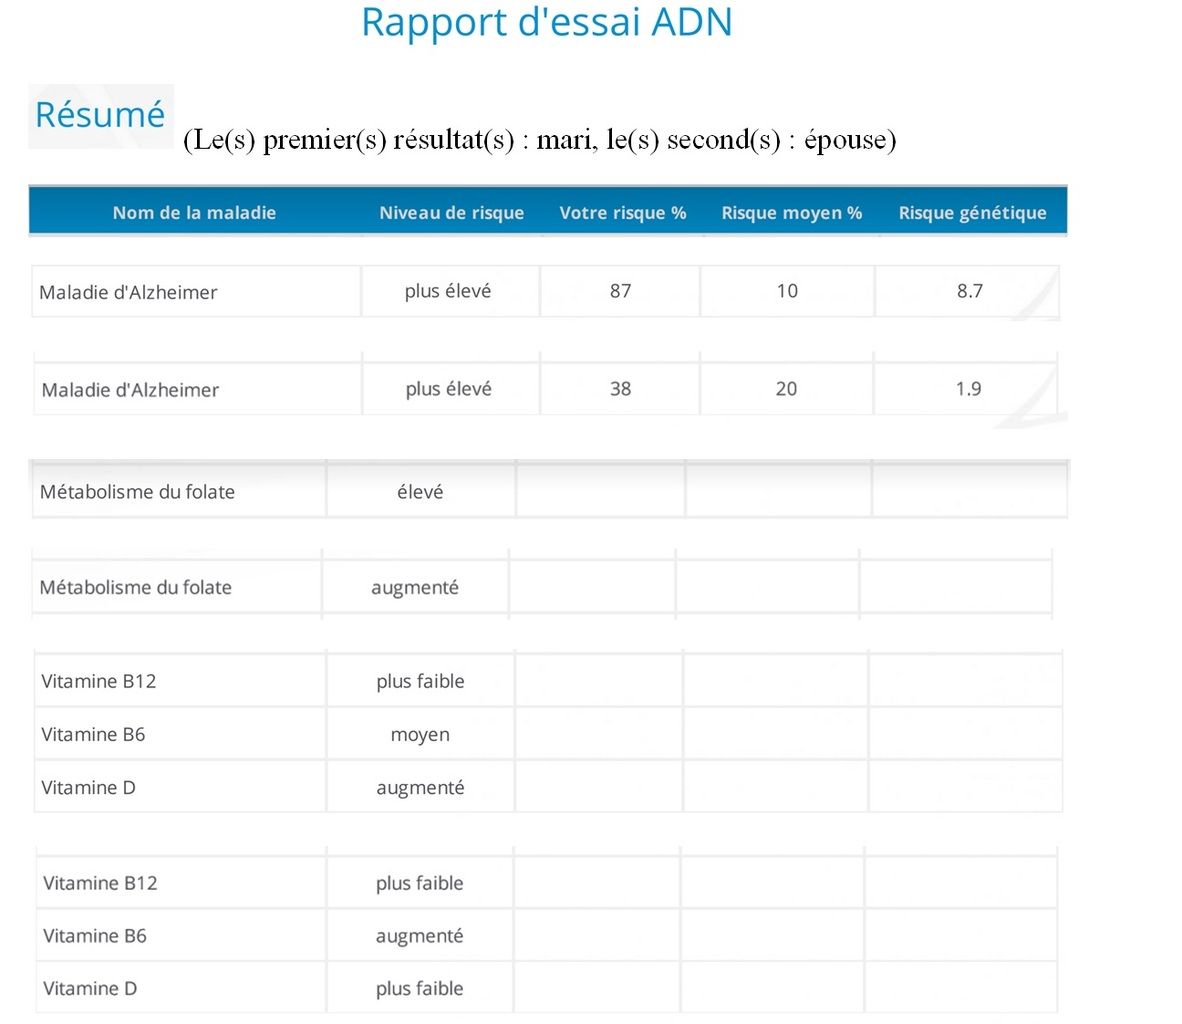Screen dimensions: 1182x1024
Task: Click the 'élevé' level for Métabolisme du folate
Action: (x=420, y=492)
